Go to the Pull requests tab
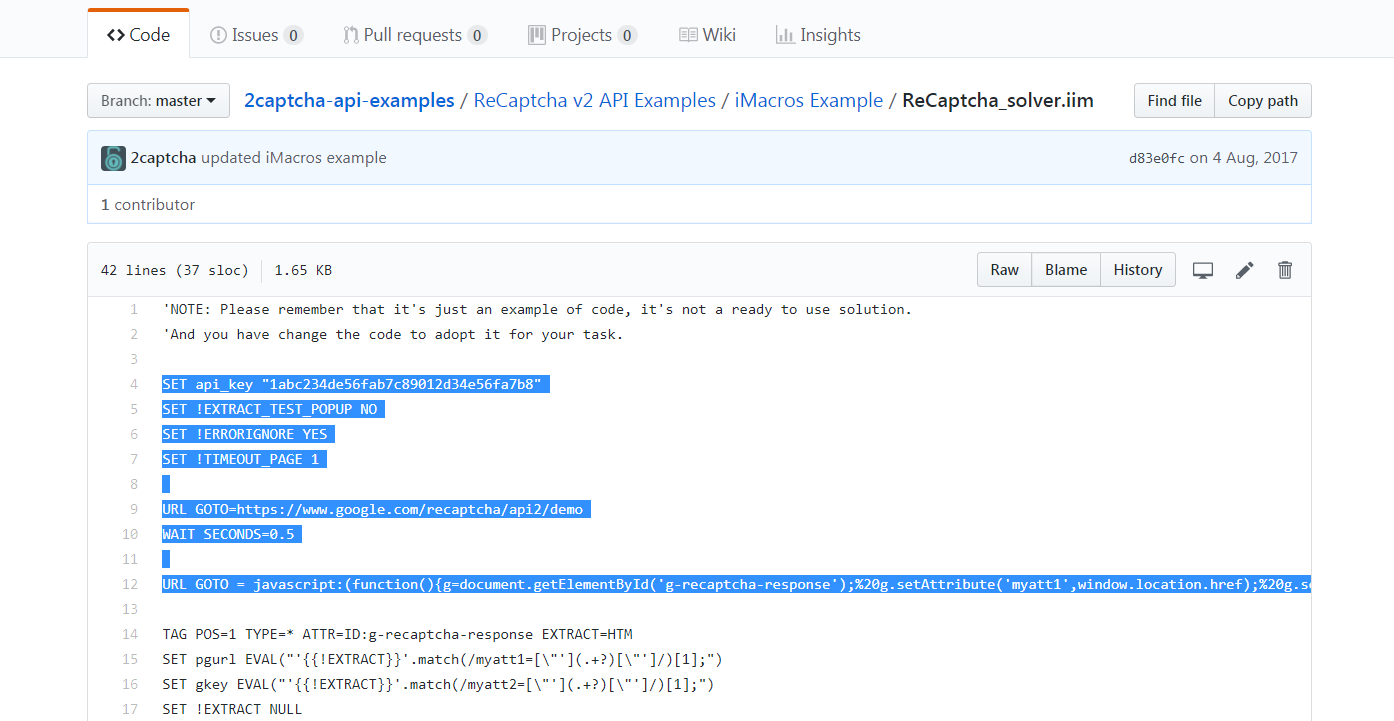1394x721 pixels. (414, 35)
